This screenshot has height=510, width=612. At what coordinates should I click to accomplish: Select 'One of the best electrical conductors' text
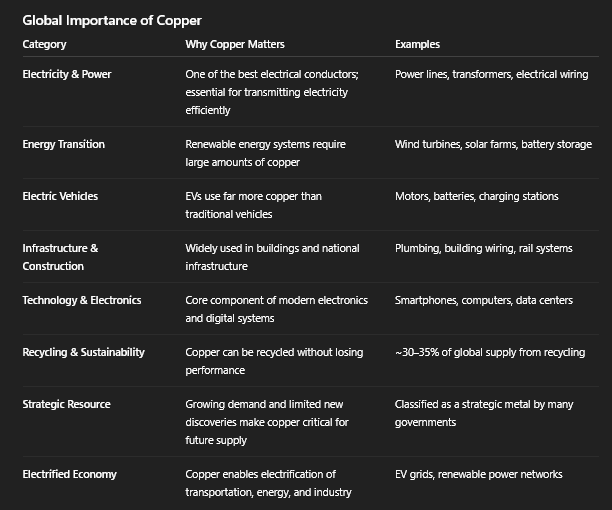coord(272,75)
